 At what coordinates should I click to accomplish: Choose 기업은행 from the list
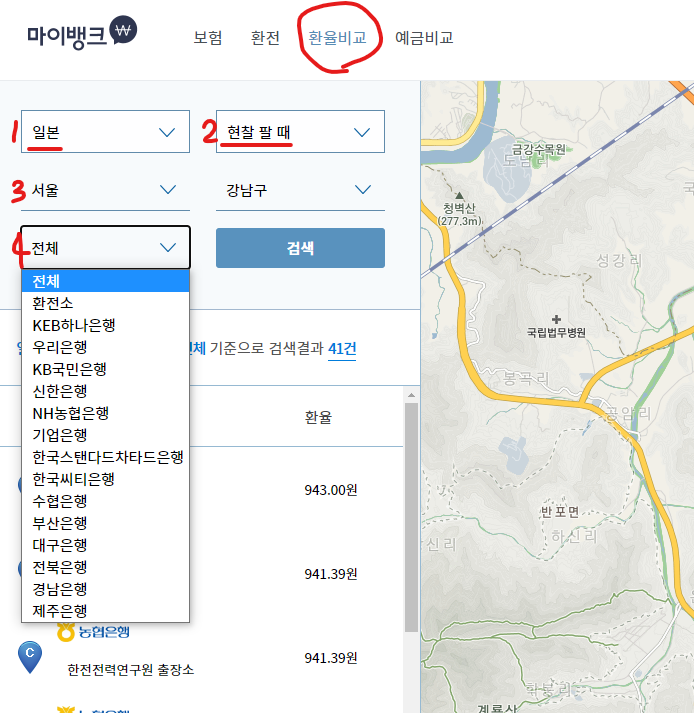106,435
